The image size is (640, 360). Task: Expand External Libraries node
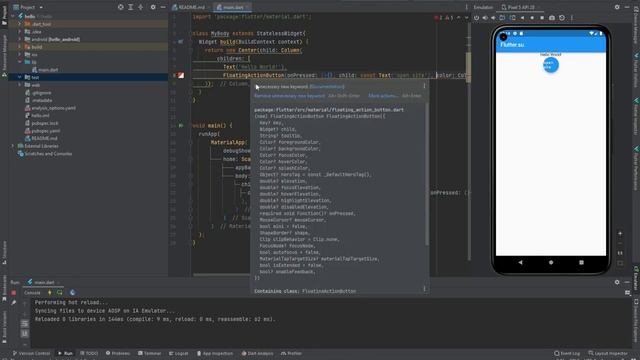point(13,146)
